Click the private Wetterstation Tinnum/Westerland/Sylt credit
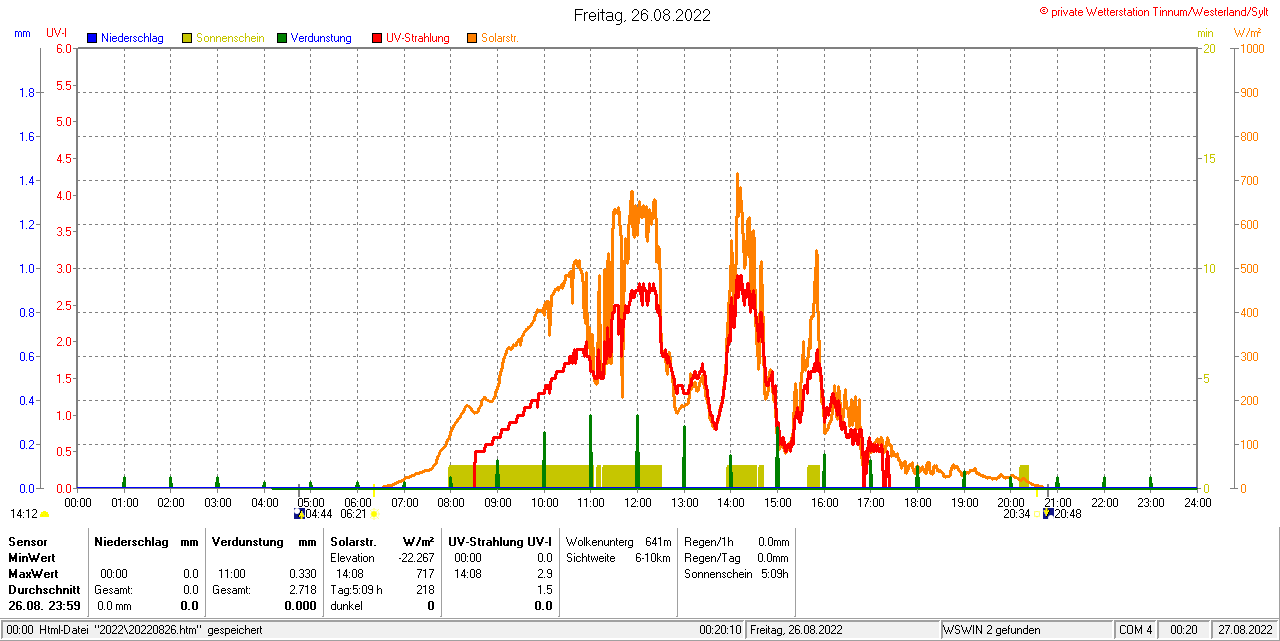The height and width of the screenshot is (641, 1280). click(x=1153, y=11)
